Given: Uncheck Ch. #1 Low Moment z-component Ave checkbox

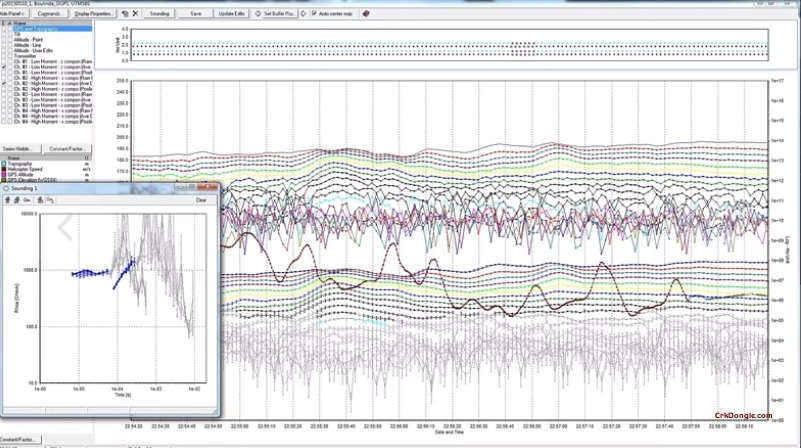Looking at the screenshot, I should [x=4, y=68].
